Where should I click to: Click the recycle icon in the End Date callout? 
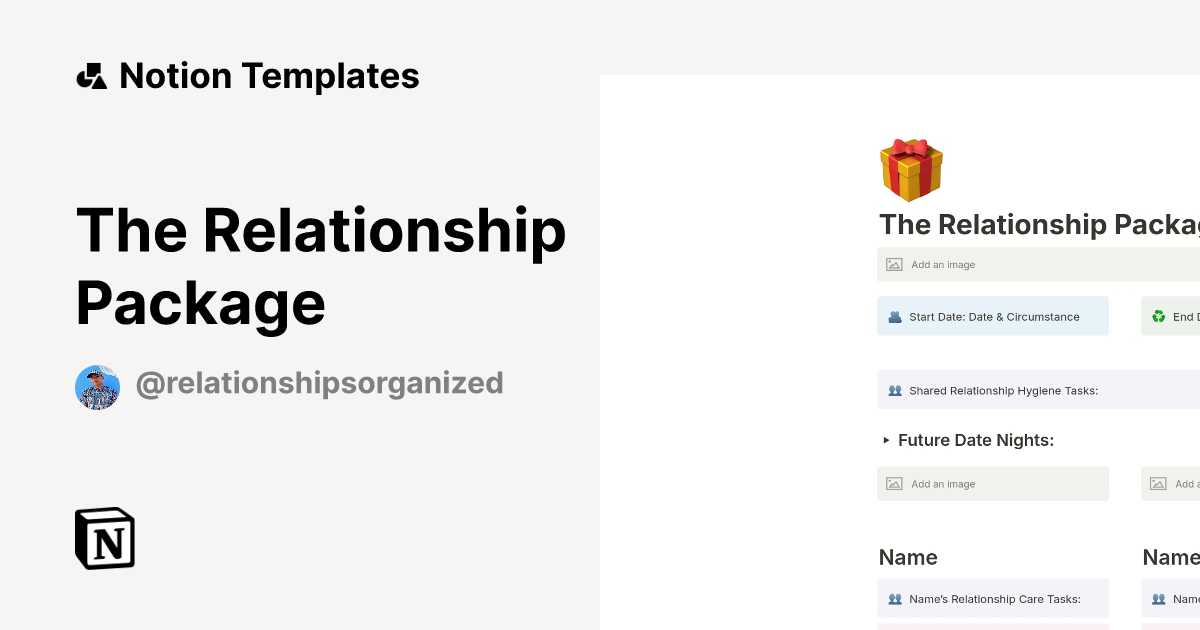pyautogui.click(x=1157, y=316)
